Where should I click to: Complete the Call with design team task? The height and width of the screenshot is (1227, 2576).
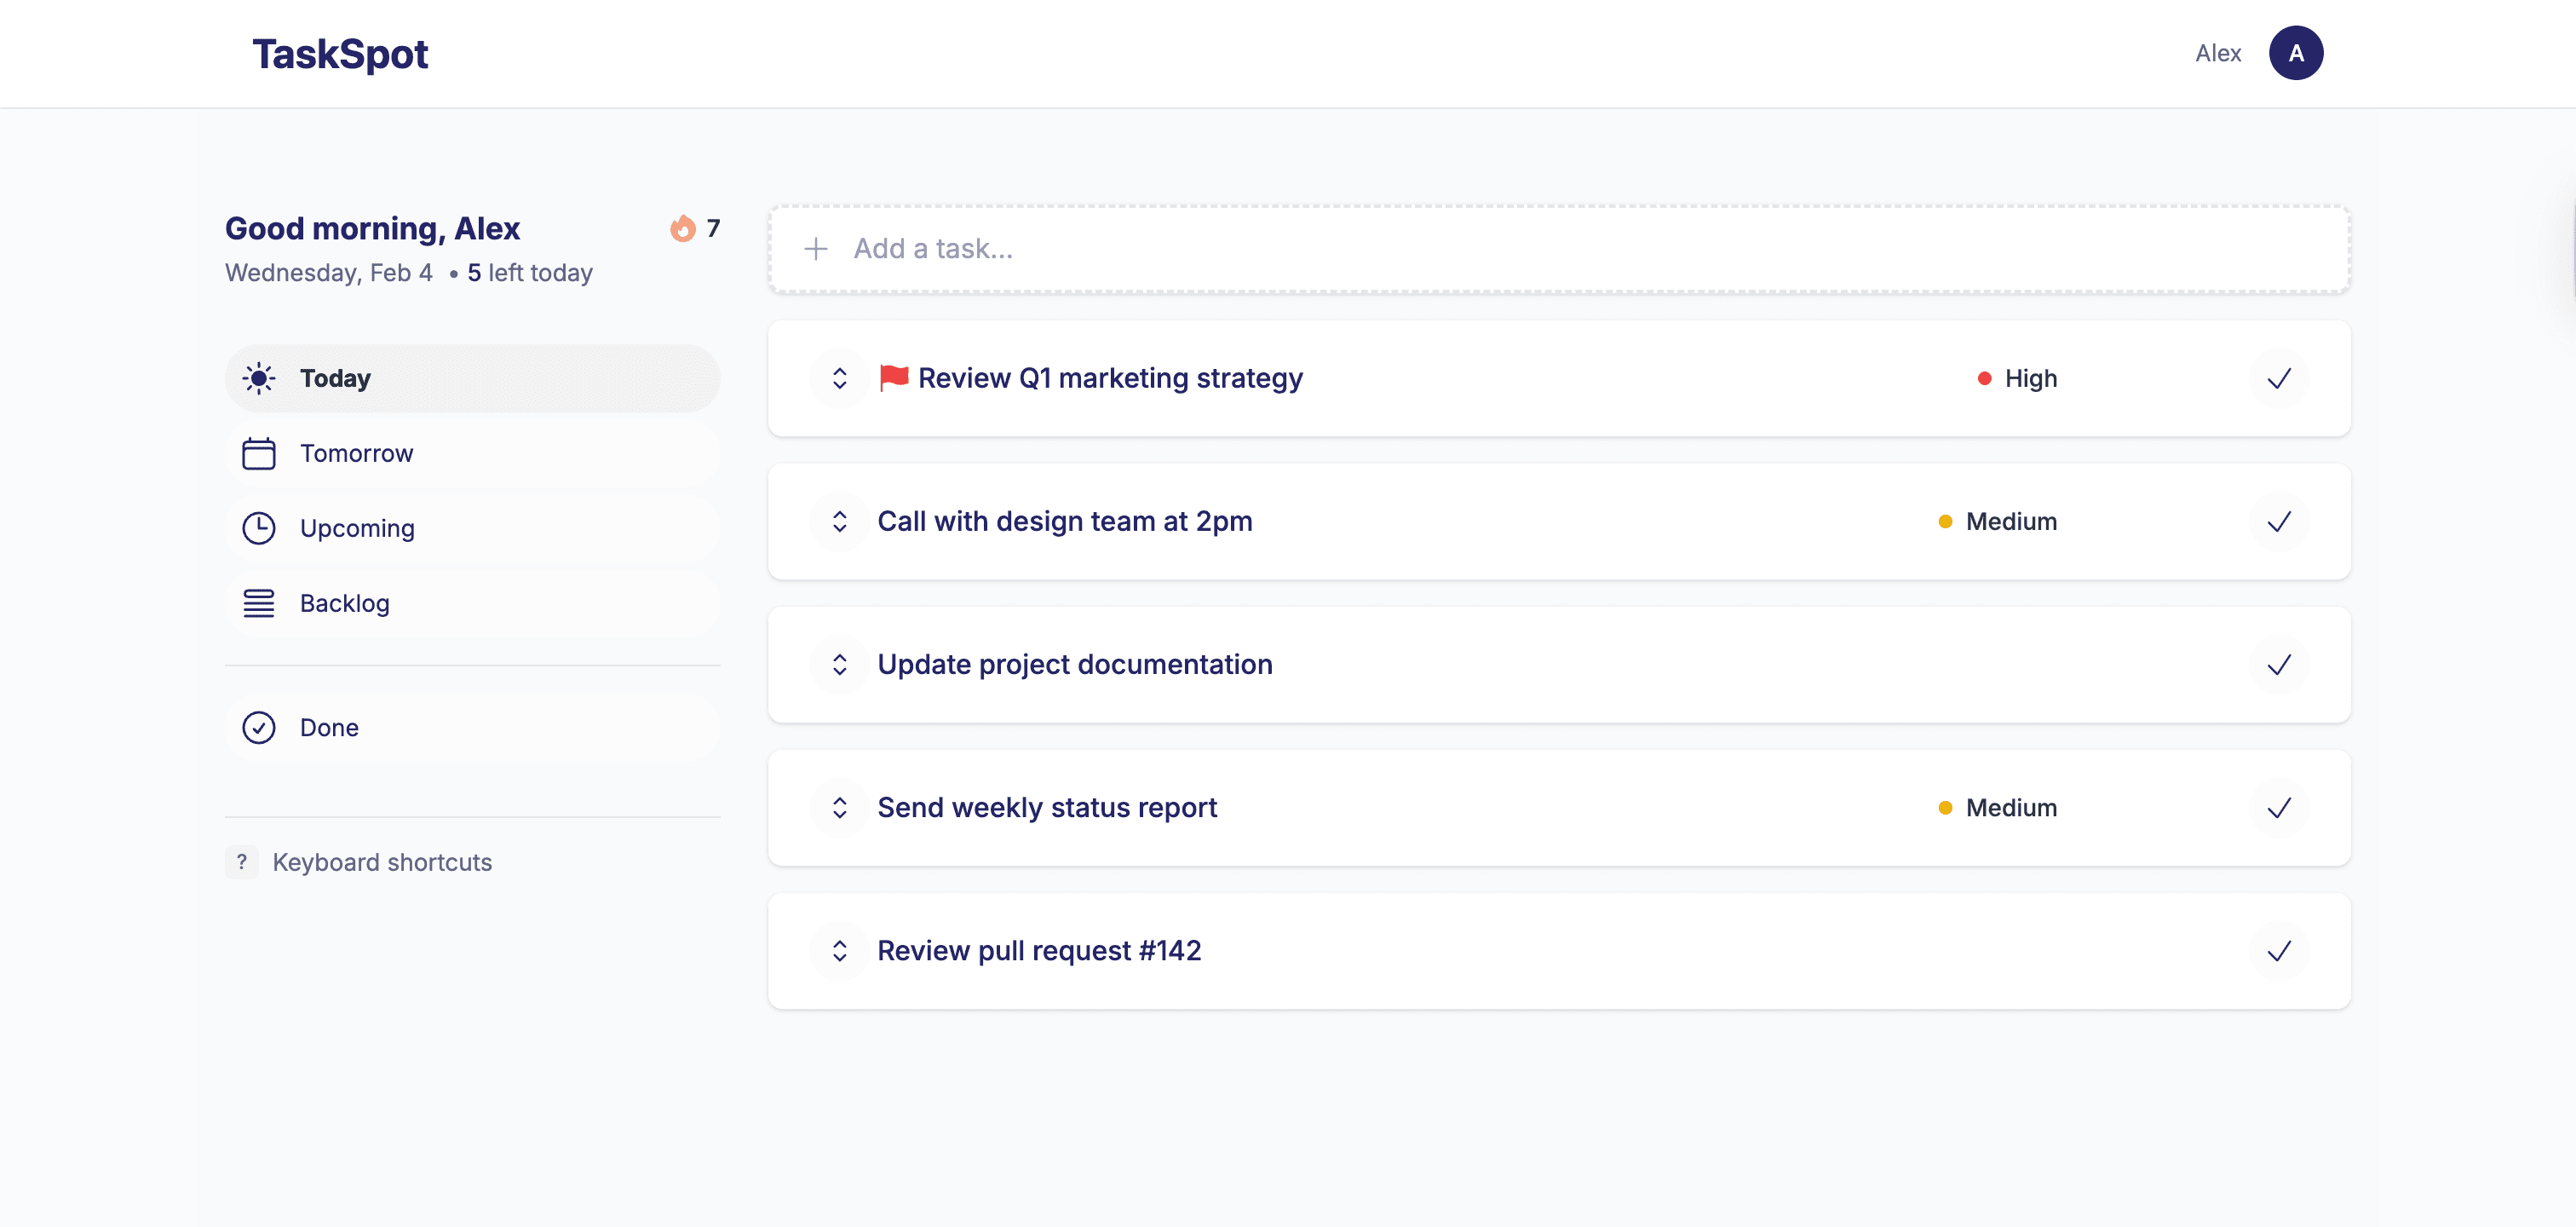click(x=2279, y=521)
